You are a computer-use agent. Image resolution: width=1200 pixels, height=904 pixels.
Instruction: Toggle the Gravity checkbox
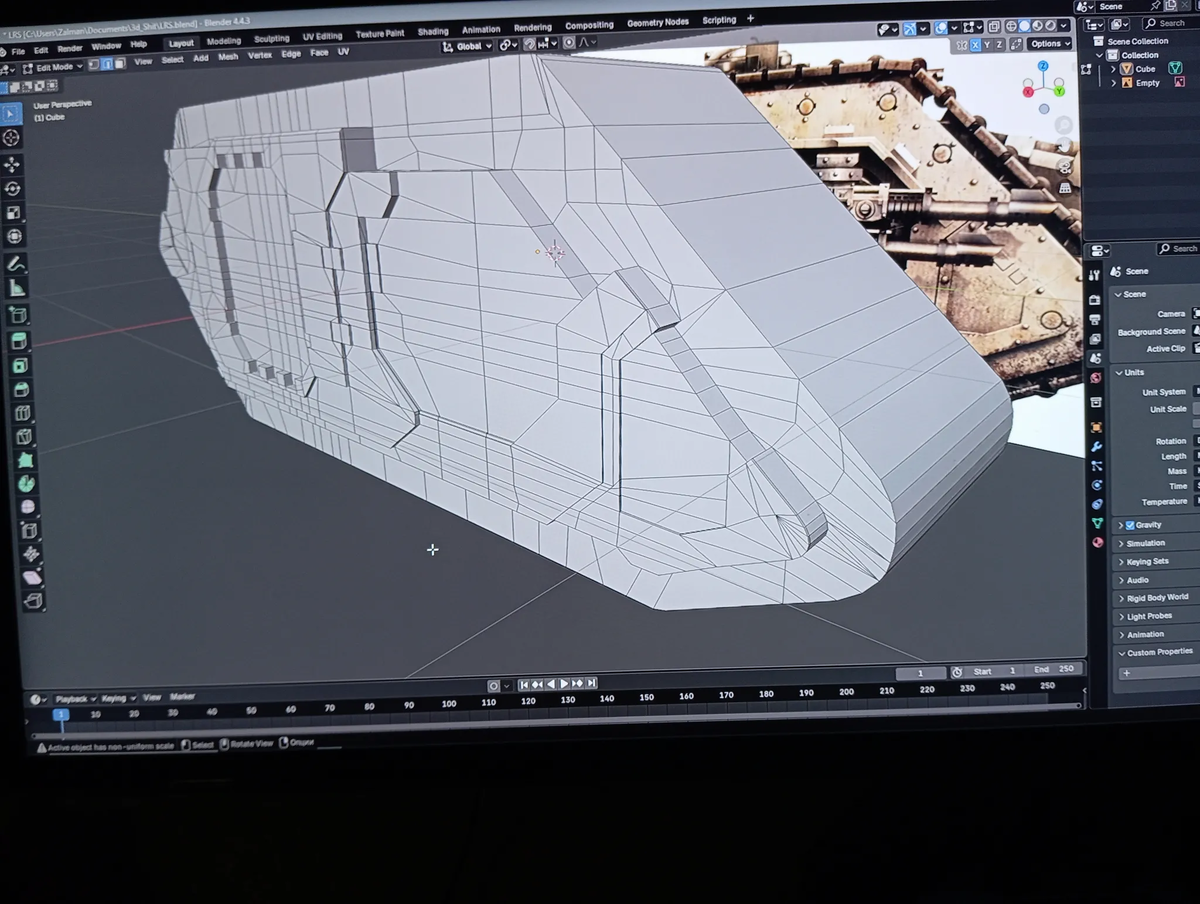coord(1130,525)
